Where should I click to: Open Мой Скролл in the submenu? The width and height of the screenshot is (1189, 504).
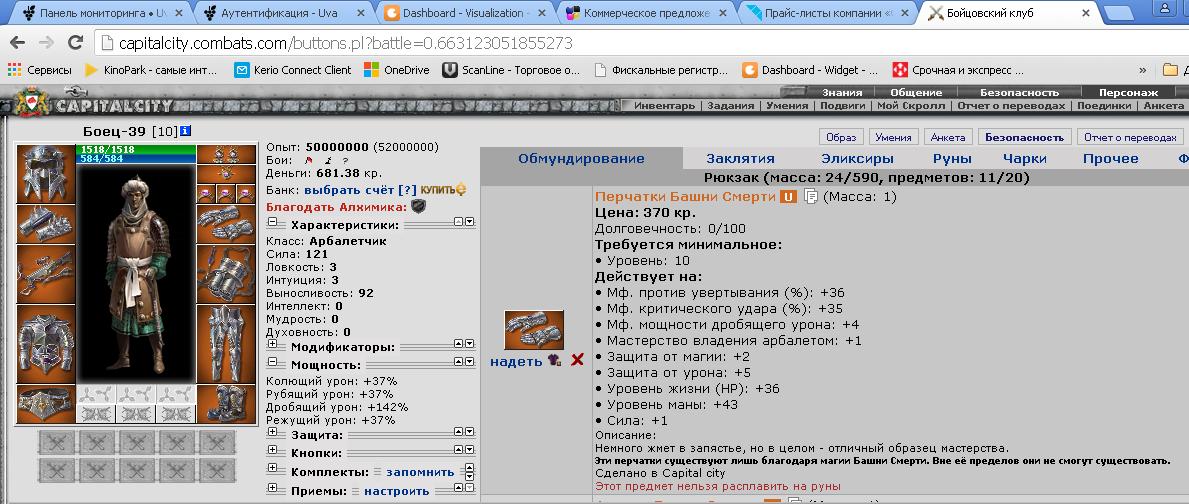pos(911,106)
